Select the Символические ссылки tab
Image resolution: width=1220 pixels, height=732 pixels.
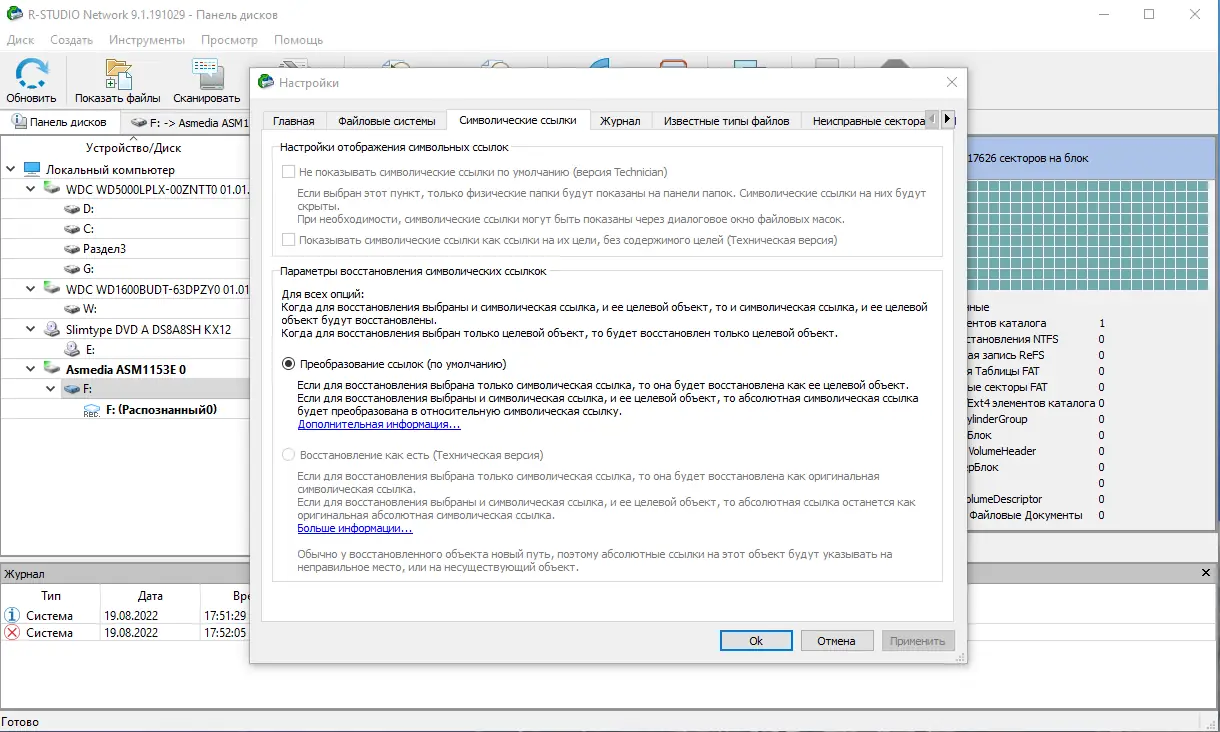pyautogui.click(x=518, y=120)
